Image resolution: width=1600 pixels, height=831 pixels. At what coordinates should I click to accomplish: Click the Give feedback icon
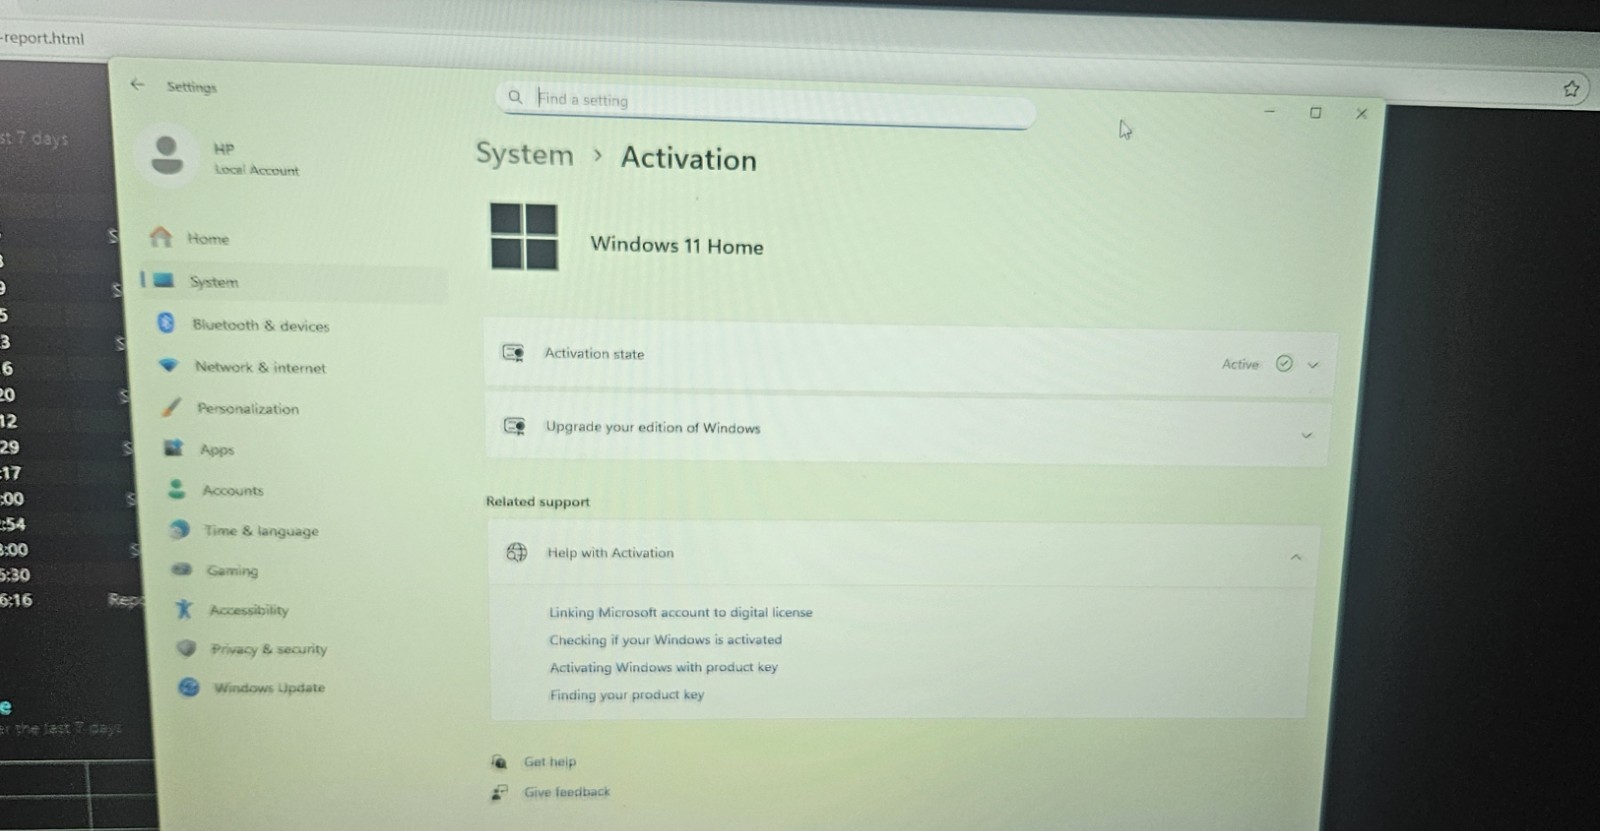pos(499,792)
